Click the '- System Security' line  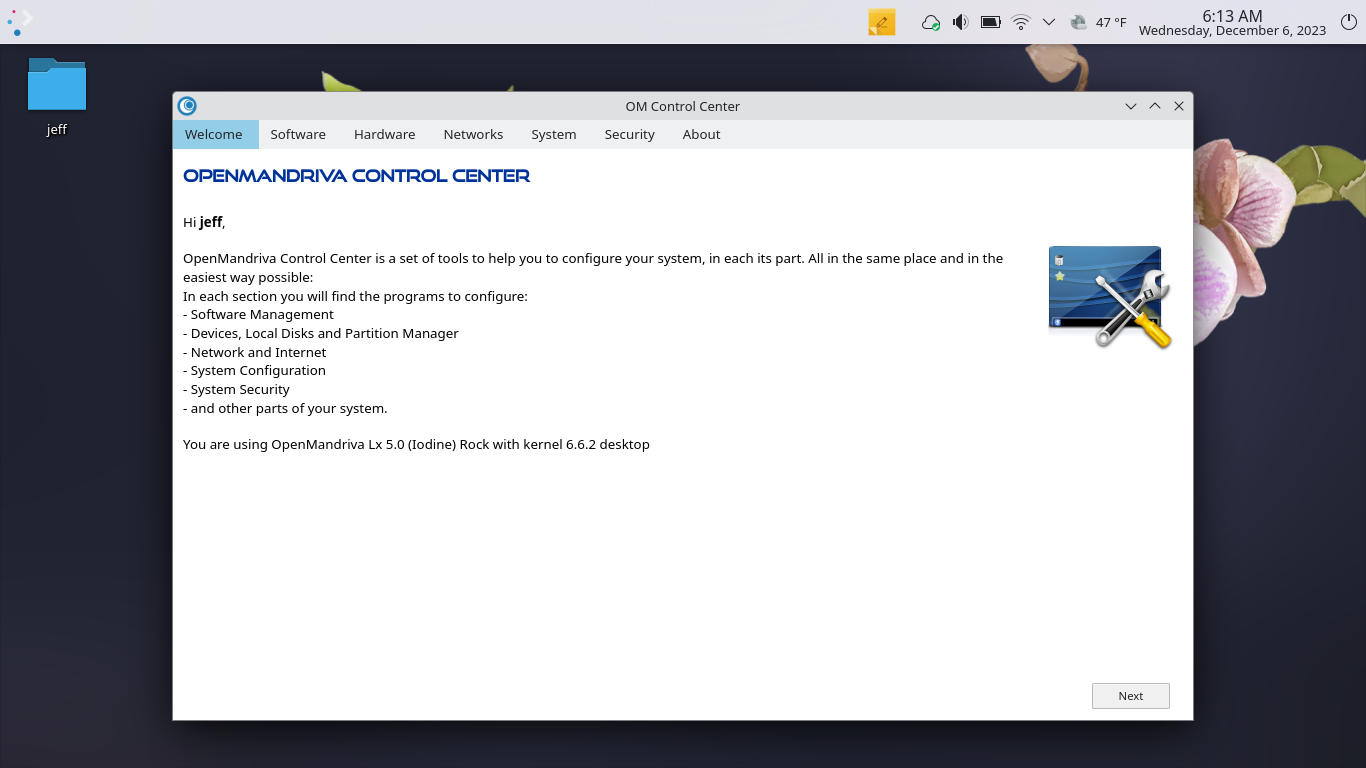(236, 389)
